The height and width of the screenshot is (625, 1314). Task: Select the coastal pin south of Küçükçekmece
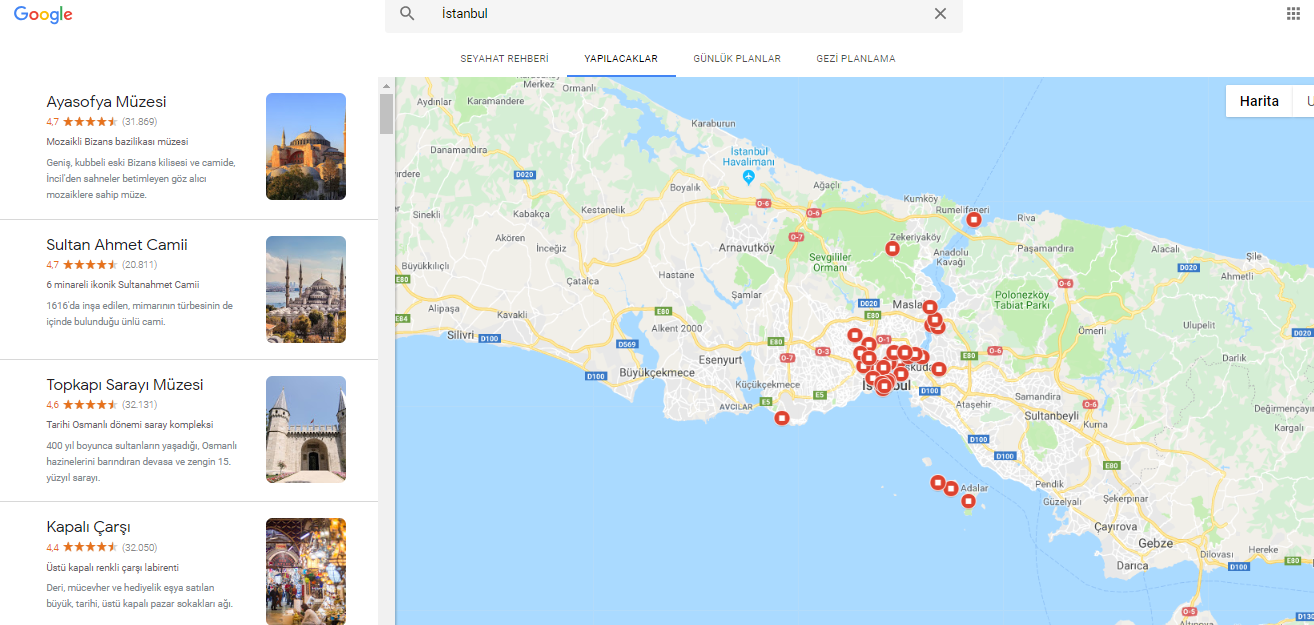782,418
